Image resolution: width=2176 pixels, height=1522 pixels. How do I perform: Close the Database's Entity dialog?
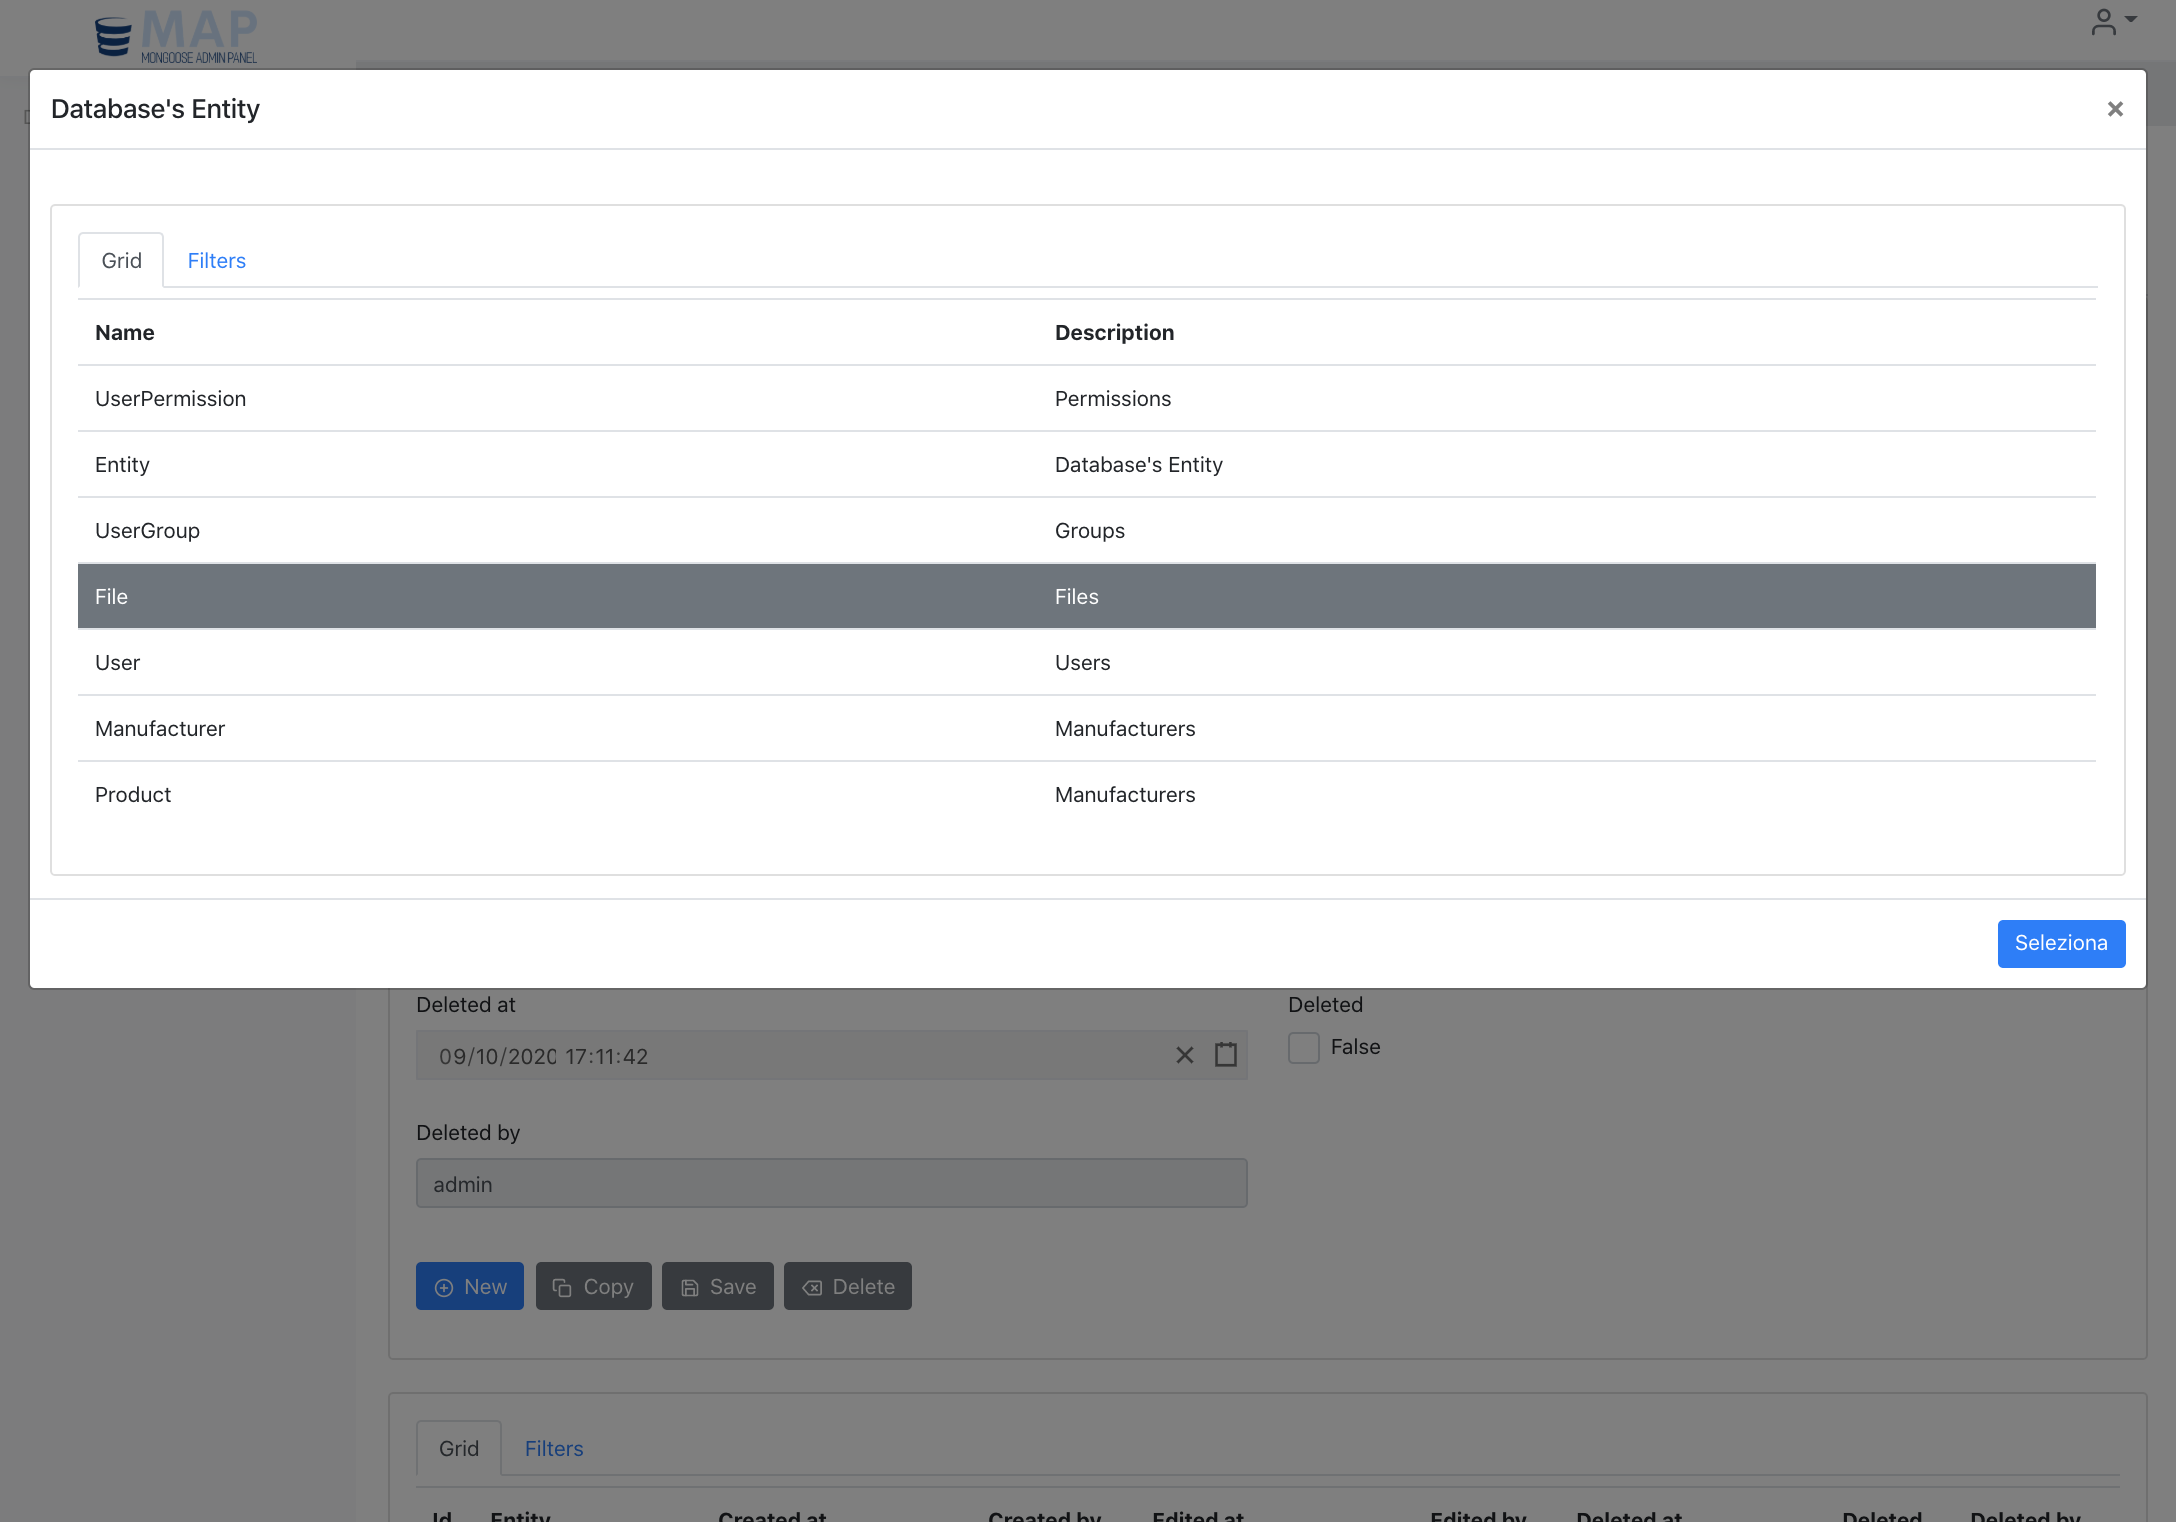pos(2114,109)
